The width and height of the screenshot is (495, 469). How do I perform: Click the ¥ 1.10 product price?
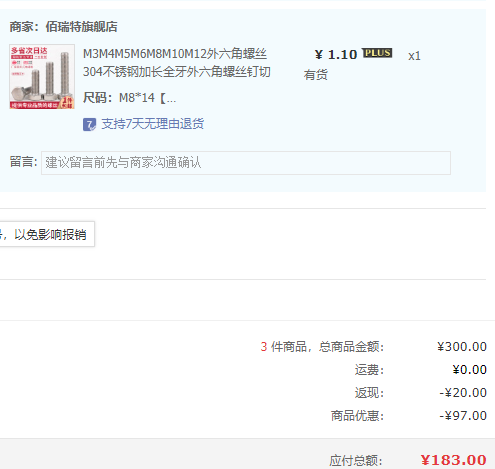click(336, 55)
